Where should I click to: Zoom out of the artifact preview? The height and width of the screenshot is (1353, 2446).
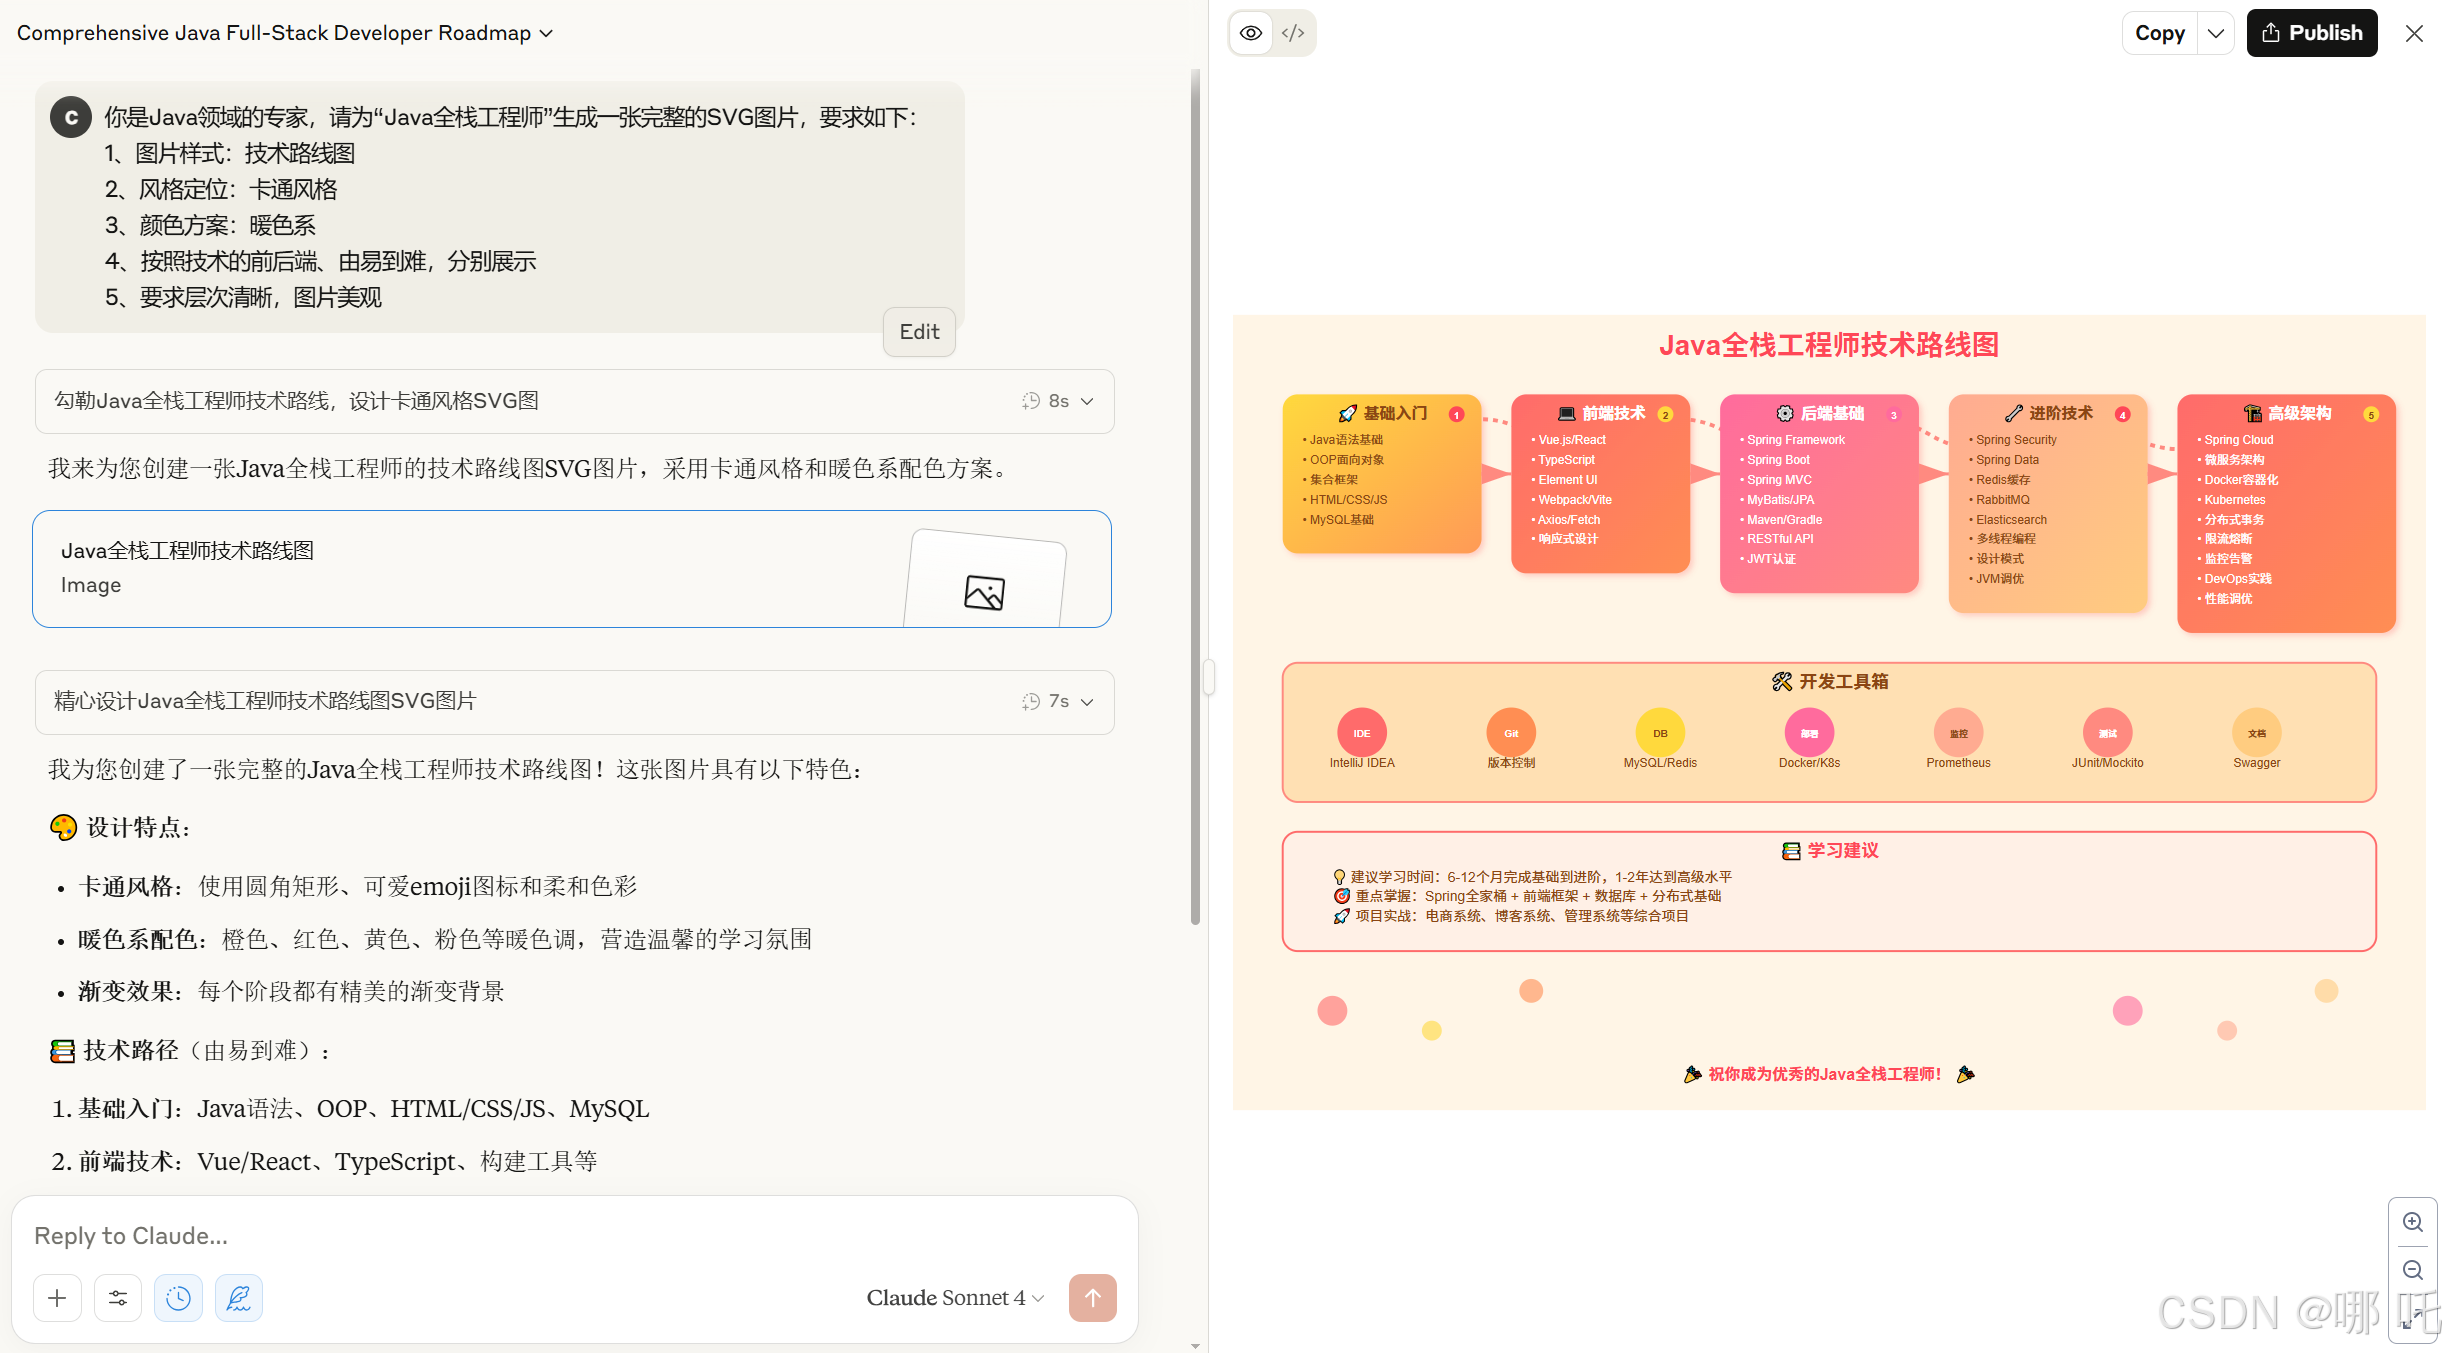click(2412, 1270)
